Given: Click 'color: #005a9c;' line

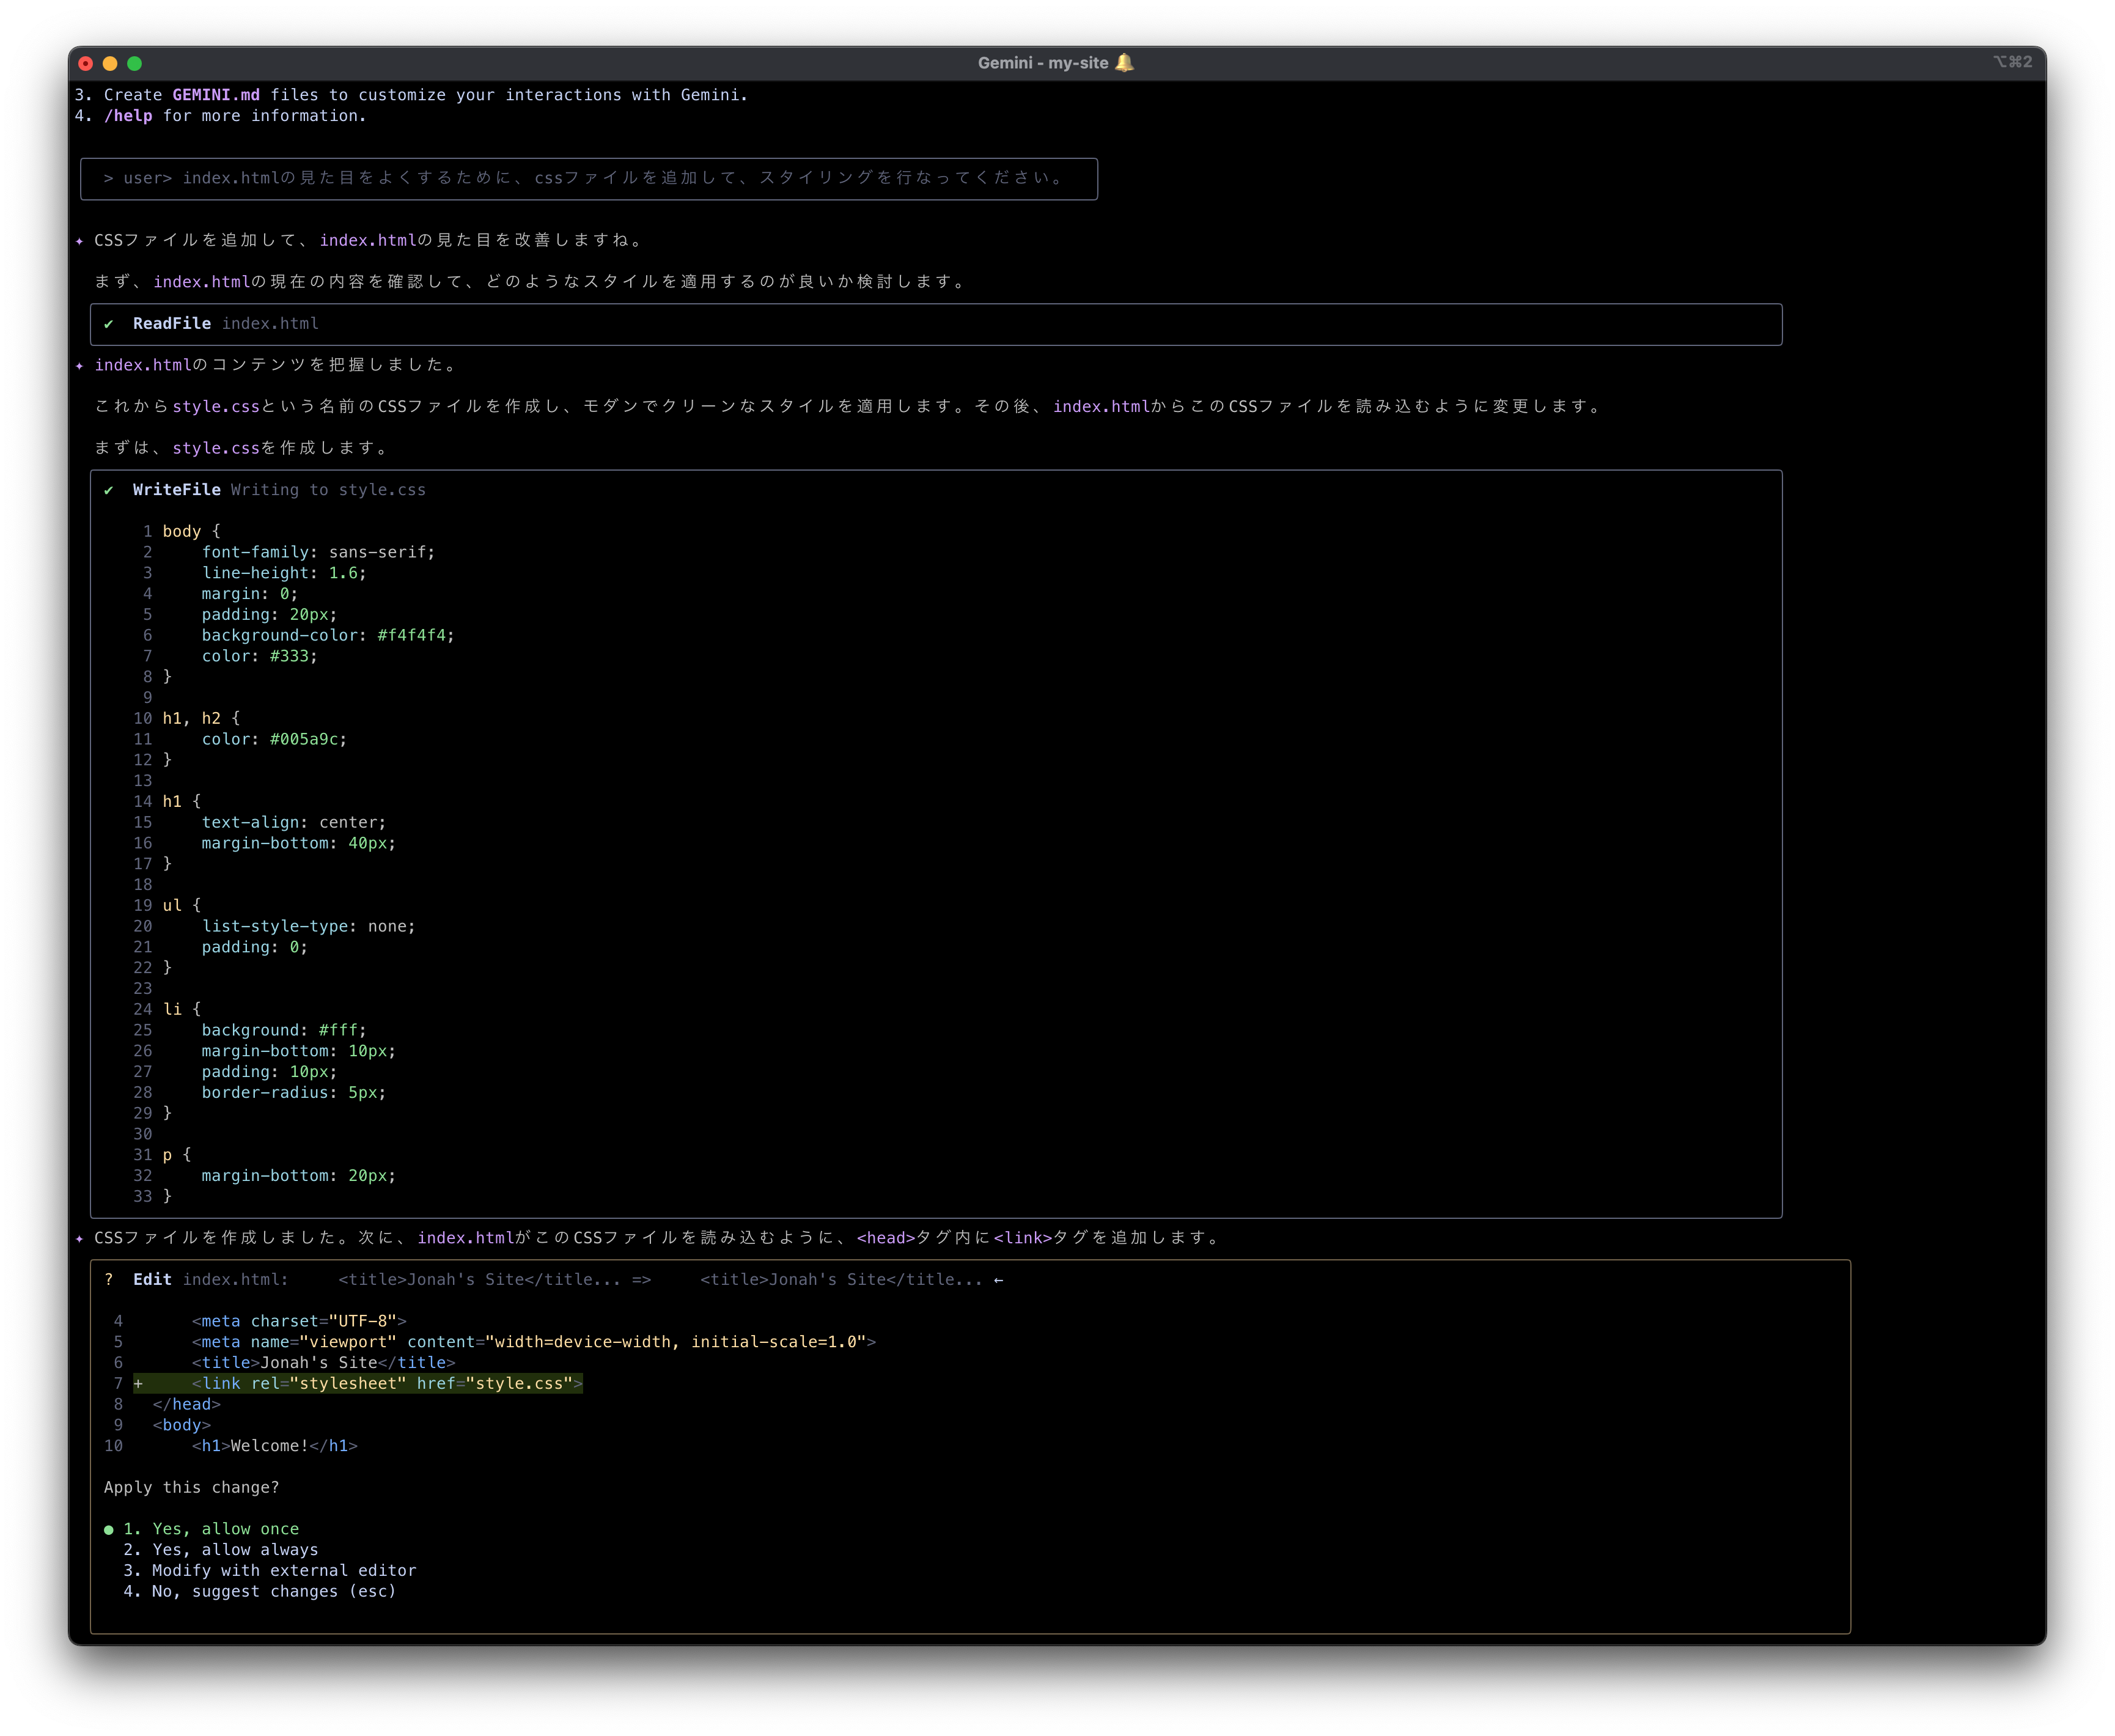Looking at the screenshot, I should 274,739.
